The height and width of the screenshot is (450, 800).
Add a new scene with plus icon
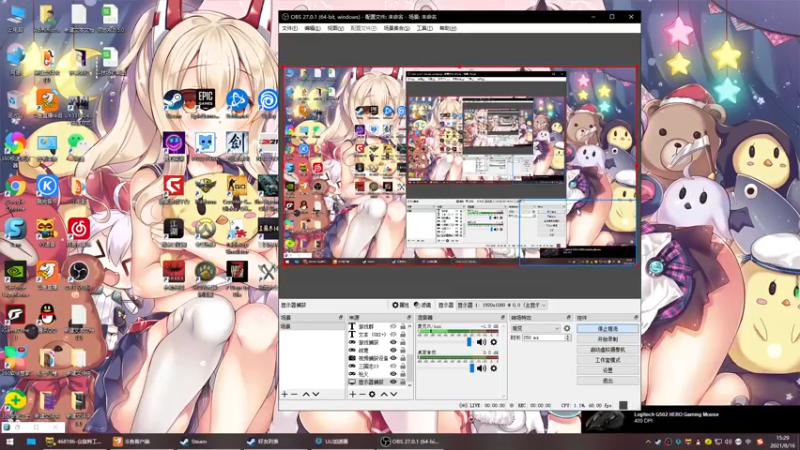285,394
